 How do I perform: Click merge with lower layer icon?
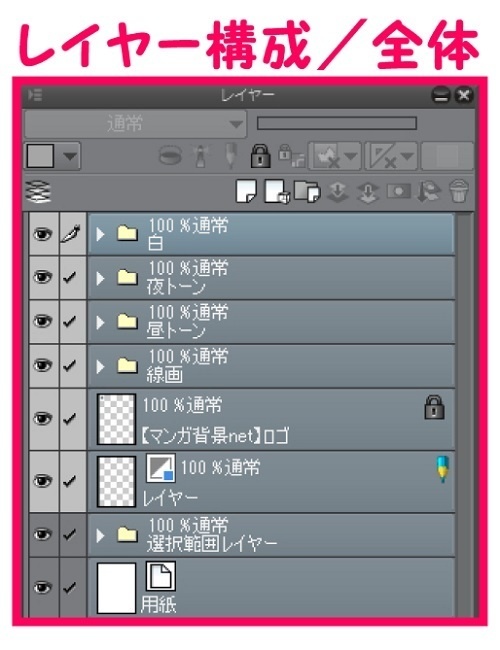368,193
